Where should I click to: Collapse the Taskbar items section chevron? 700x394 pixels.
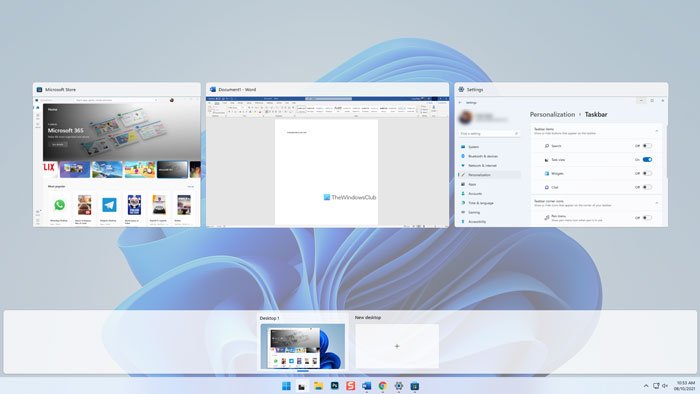[x=657, y=131]
